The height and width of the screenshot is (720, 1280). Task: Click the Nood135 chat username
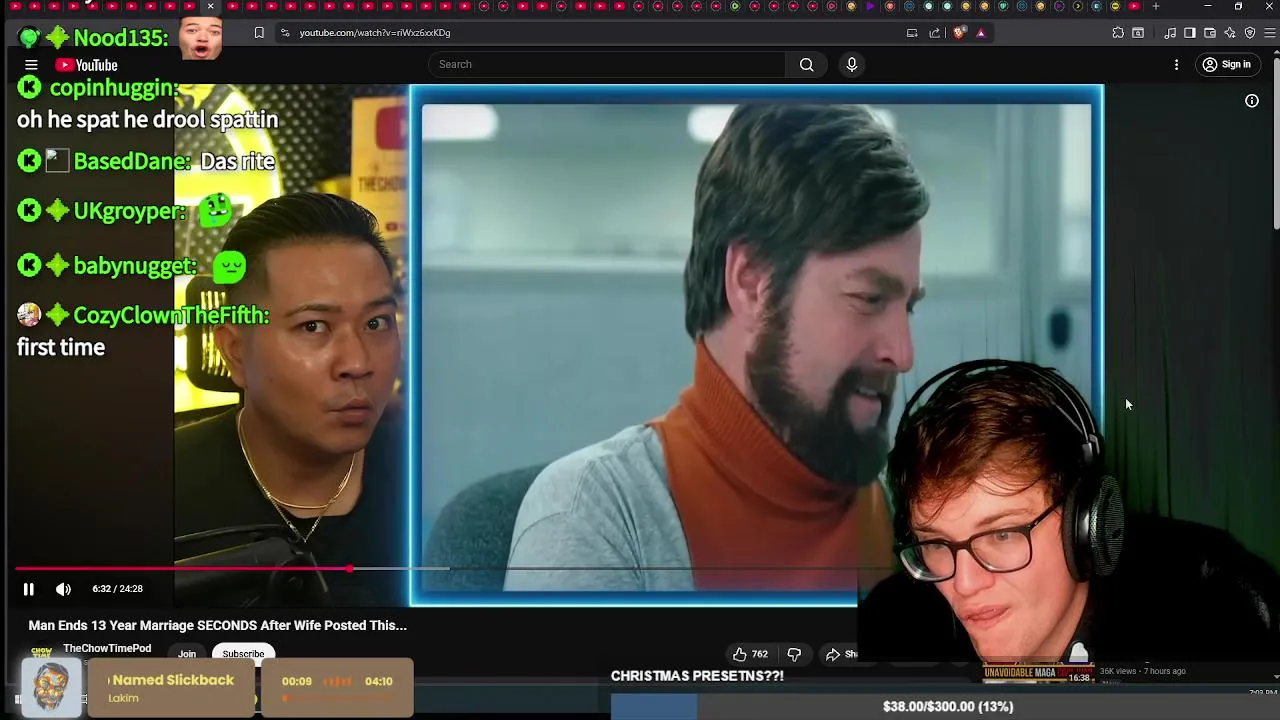tap(121, 39)
